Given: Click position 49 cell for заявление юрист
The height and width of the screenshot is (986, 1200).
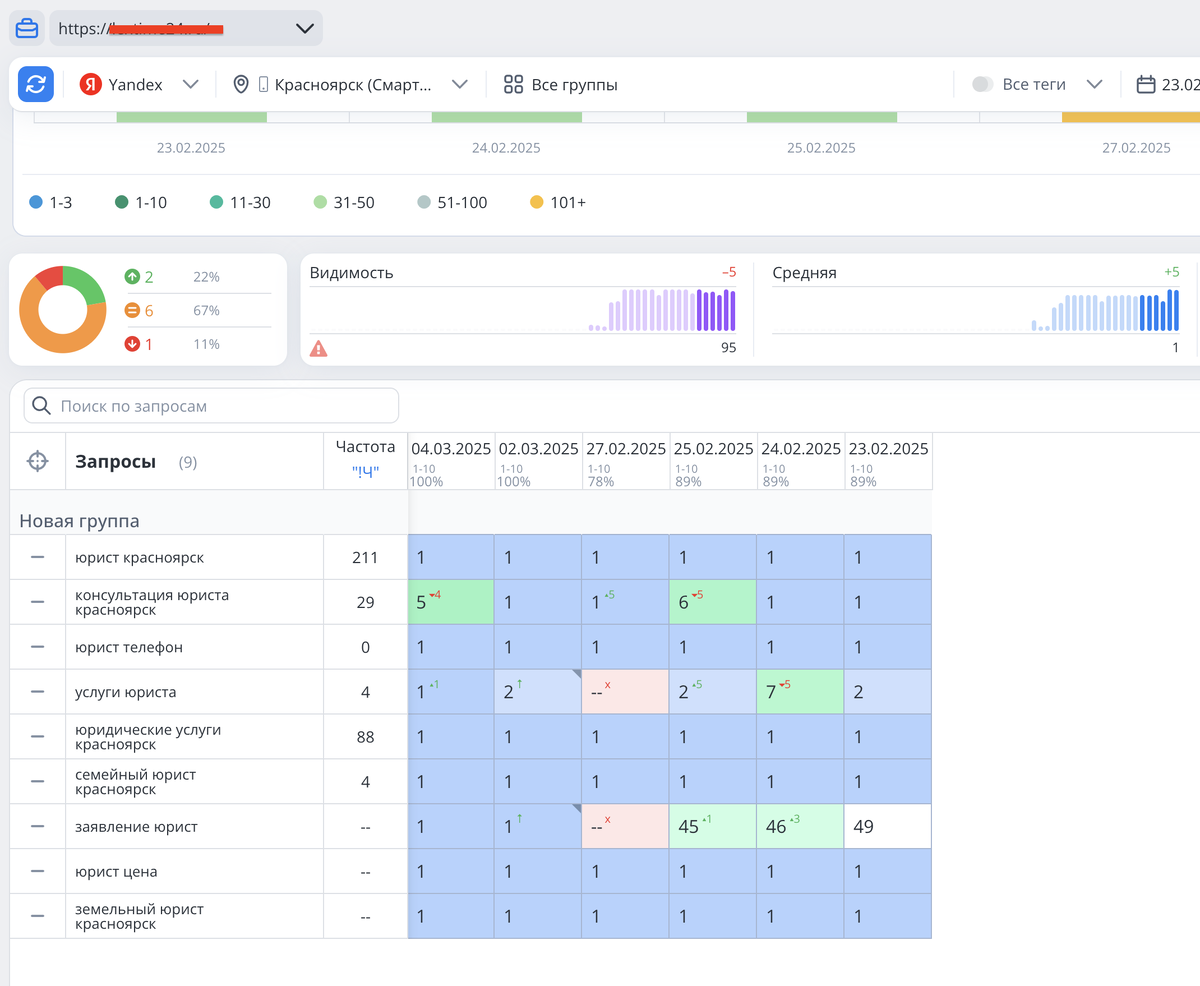Looking at the screenshot, I should (888, 827).
